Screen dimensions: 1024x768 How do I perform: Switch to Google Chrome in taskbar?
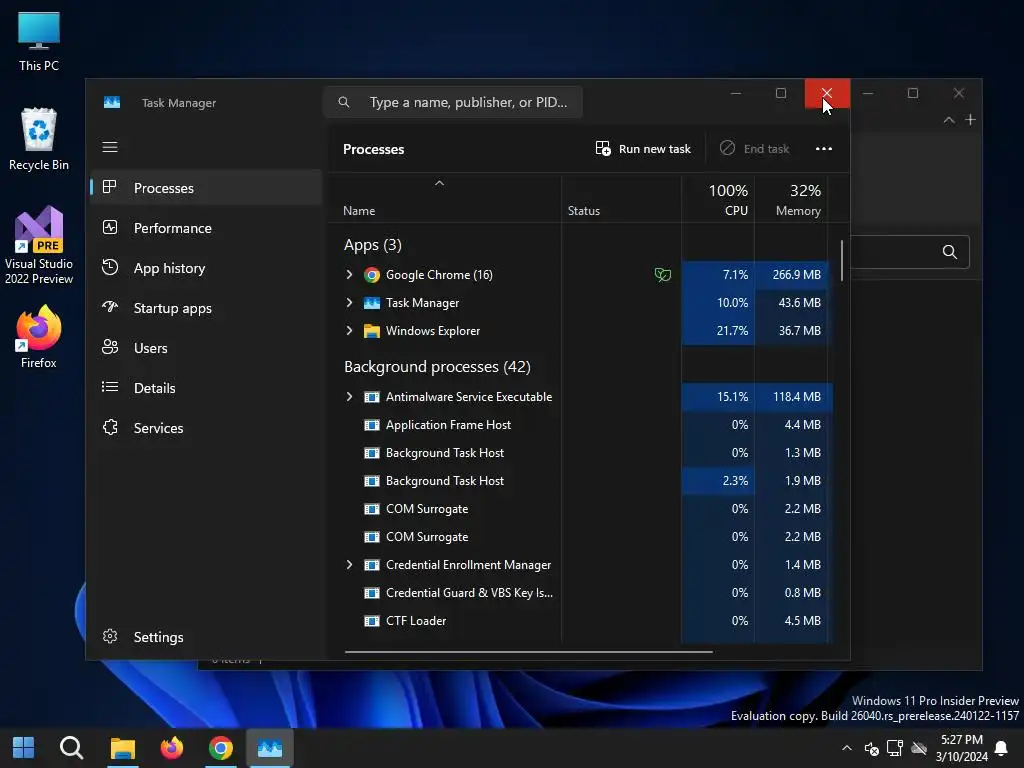point(221,747)
